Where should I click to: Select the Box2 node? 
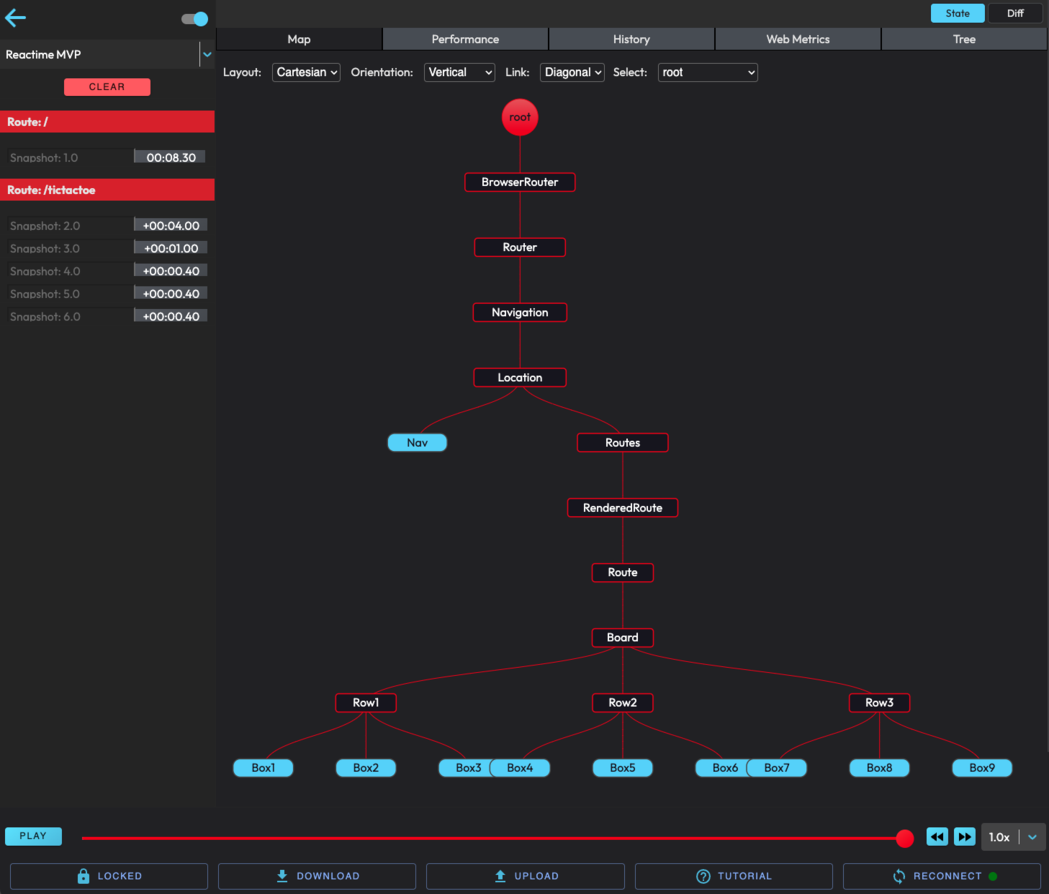pos(366,768)
